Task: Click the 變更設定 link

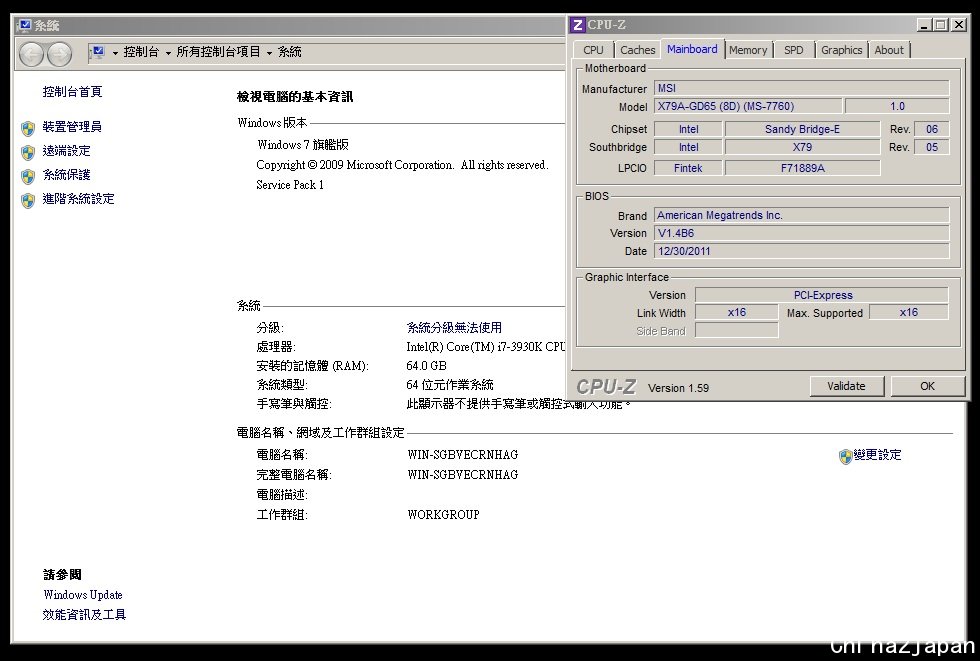Action: (x=878, y=455)
